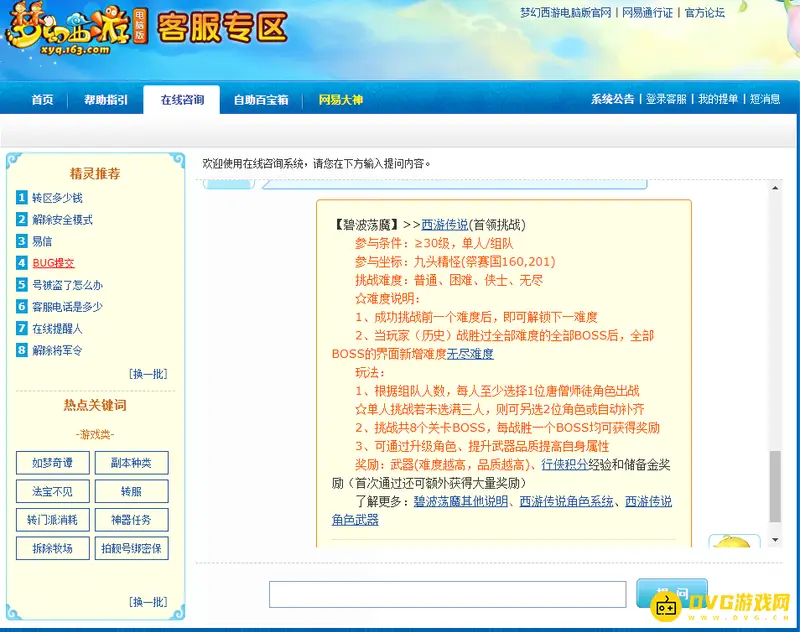
Task: Open the 网易大神 tab
Action: pos(340,99)
